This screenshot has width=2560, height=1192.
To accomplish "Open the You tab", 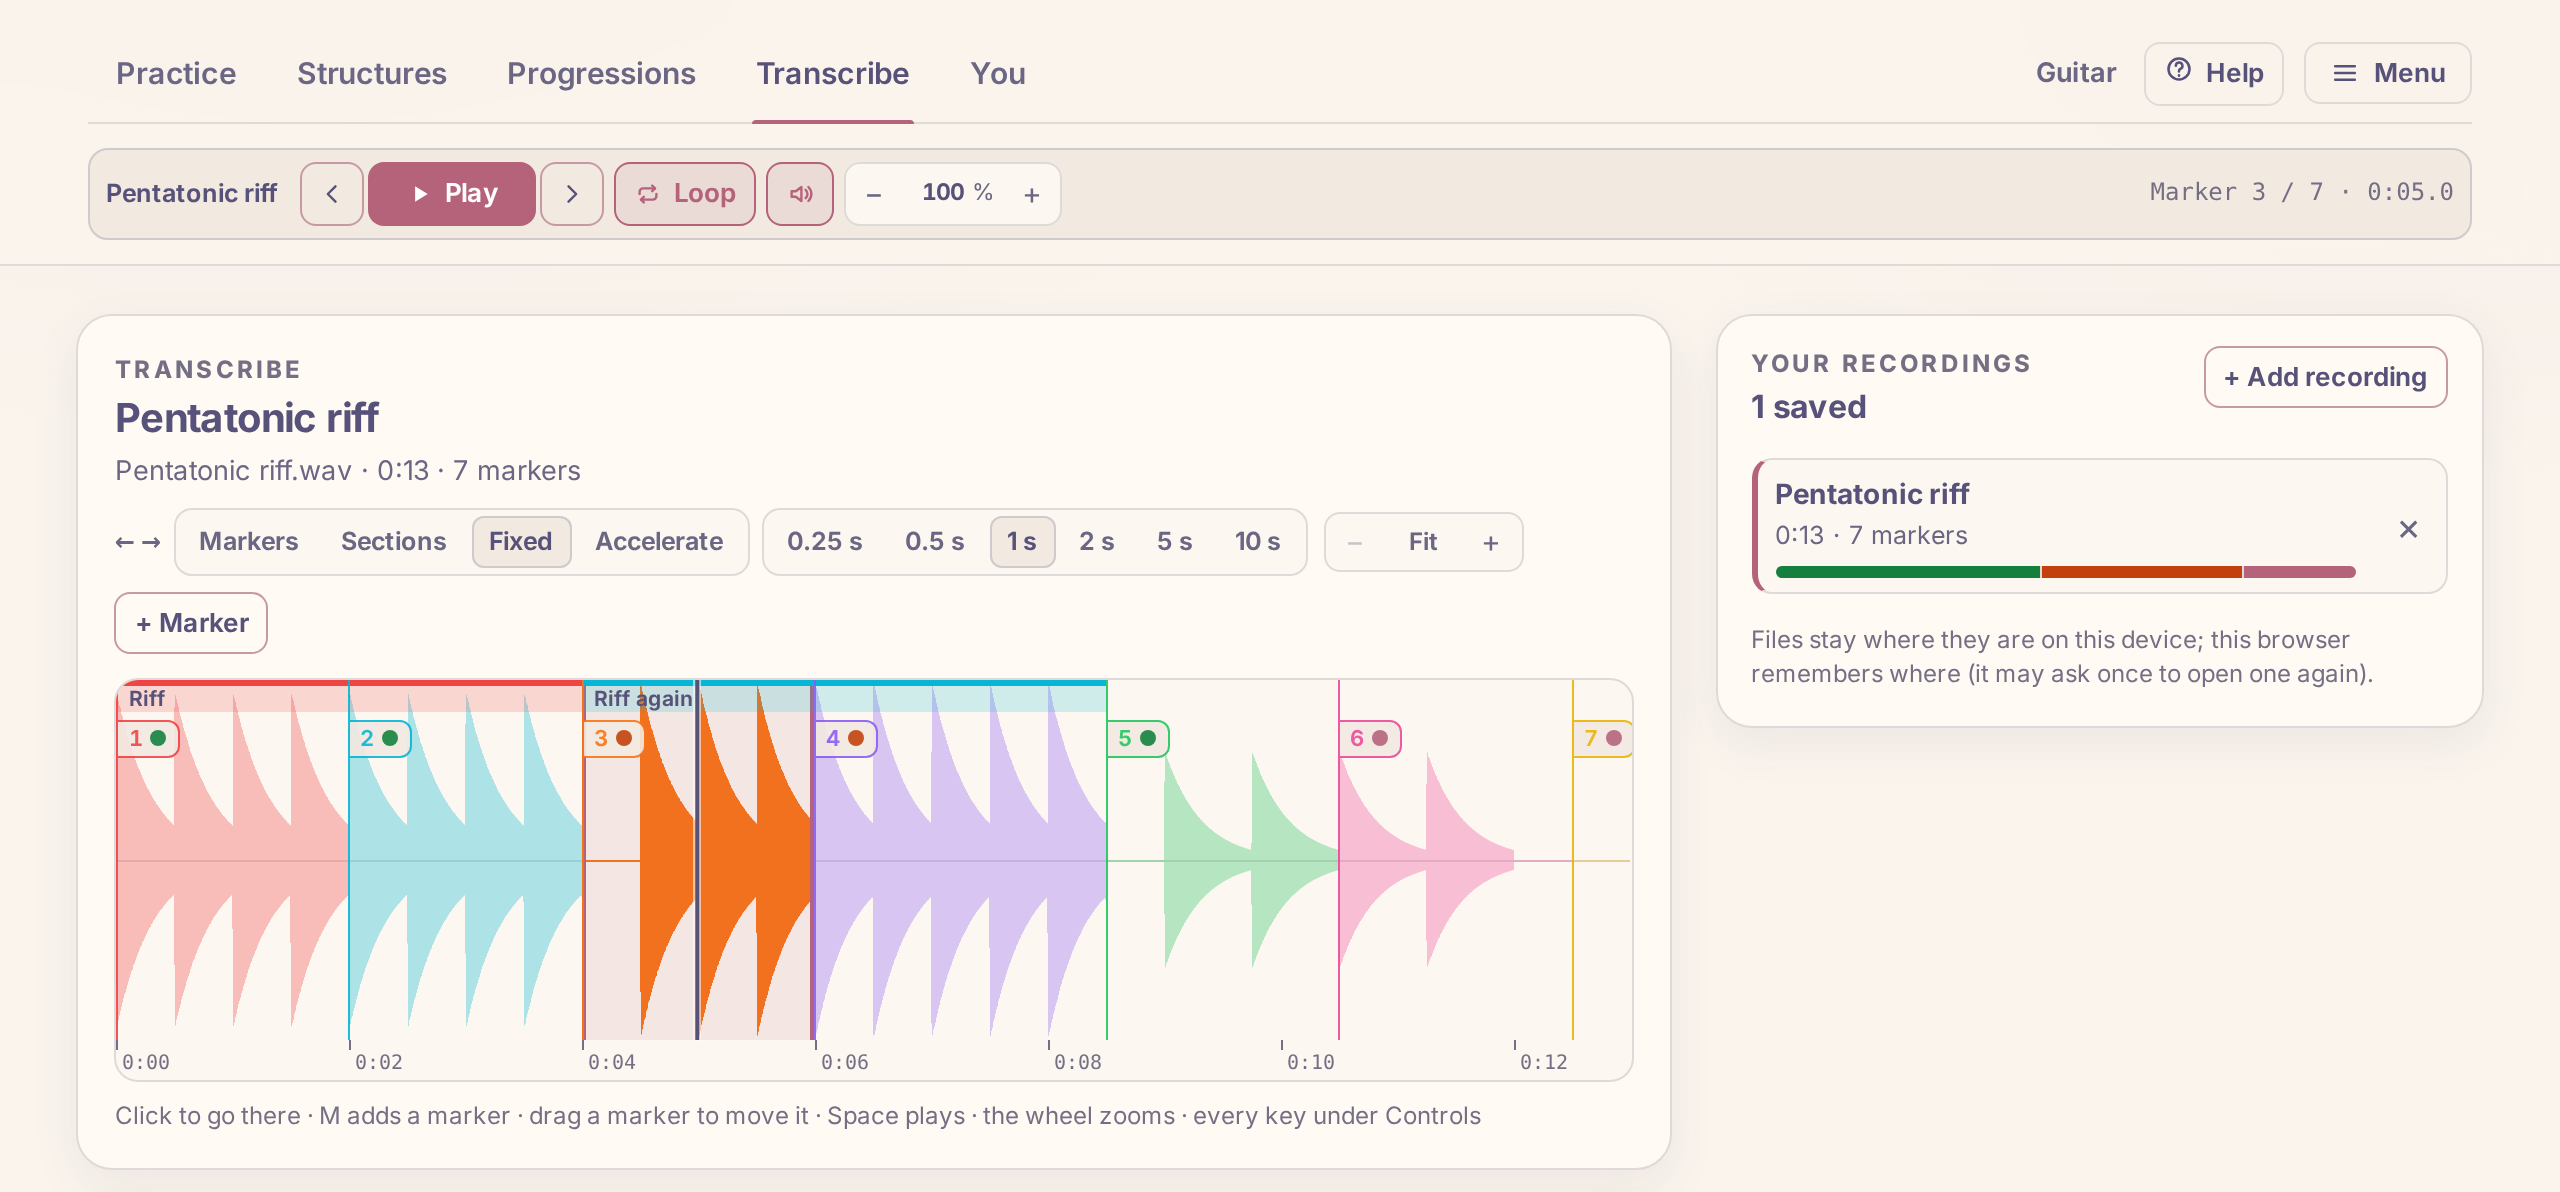I will point(998,74).
